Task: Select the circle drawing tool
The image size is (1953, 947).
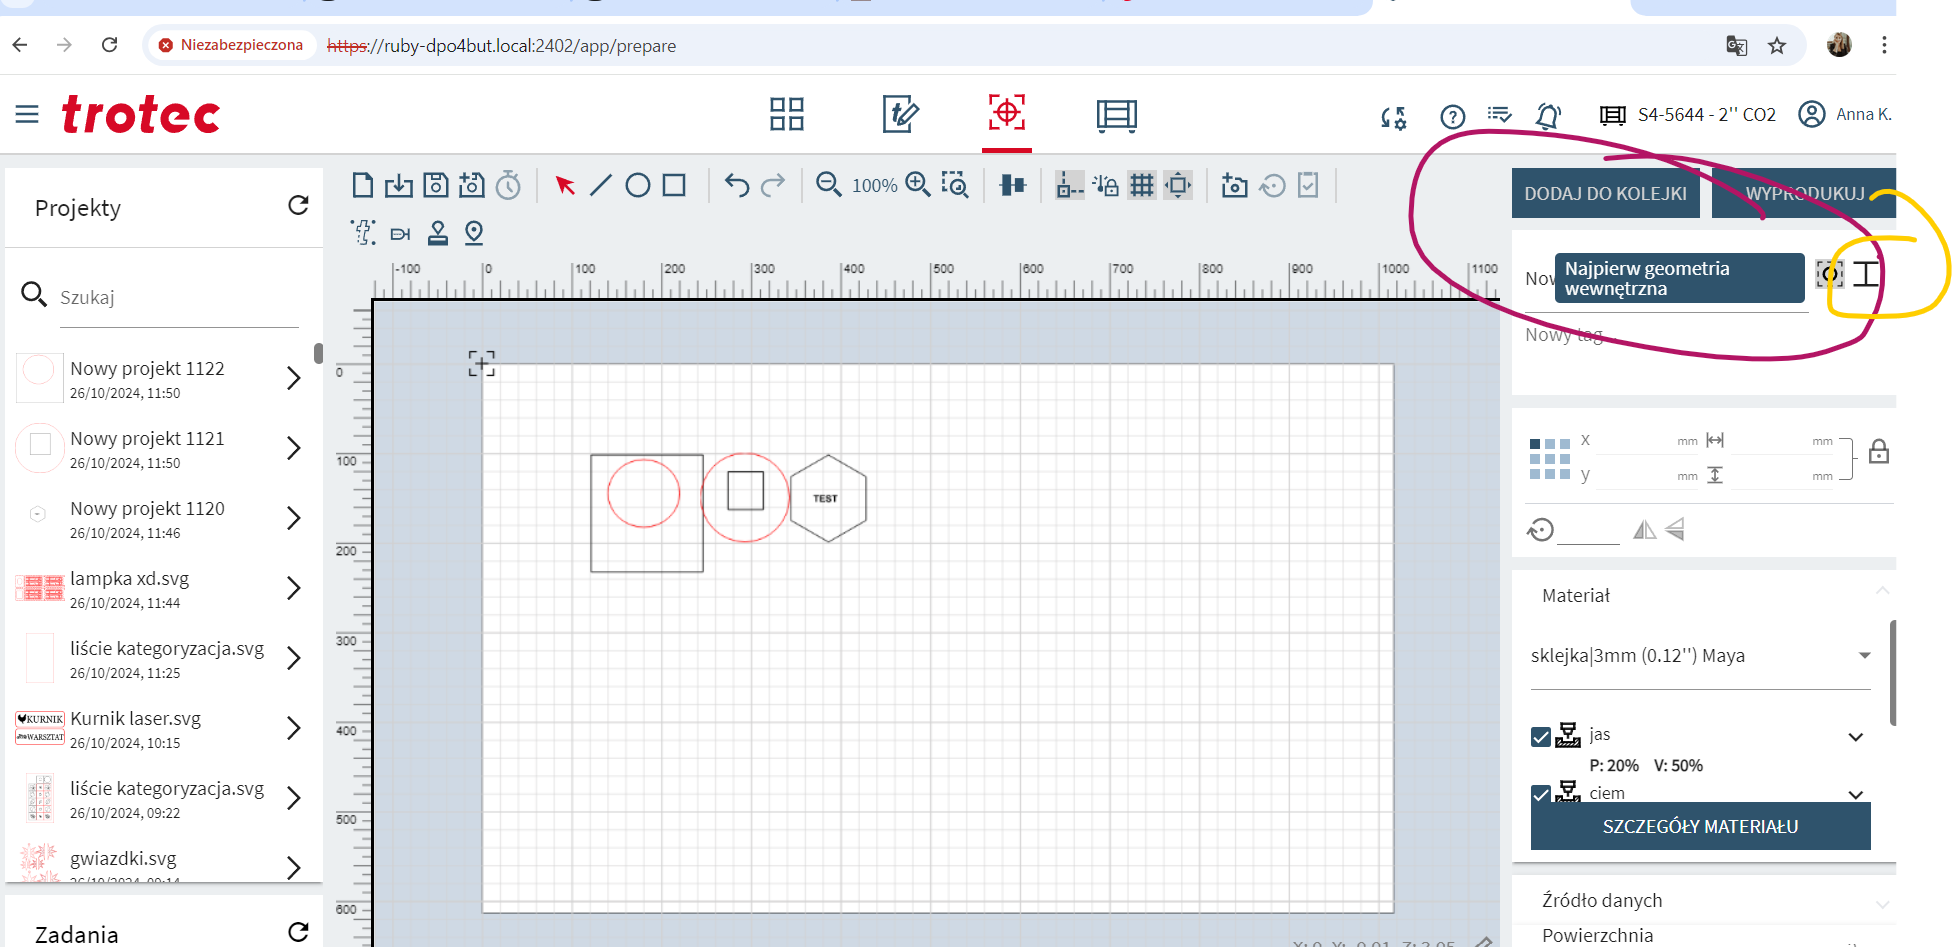Action: 638,186
